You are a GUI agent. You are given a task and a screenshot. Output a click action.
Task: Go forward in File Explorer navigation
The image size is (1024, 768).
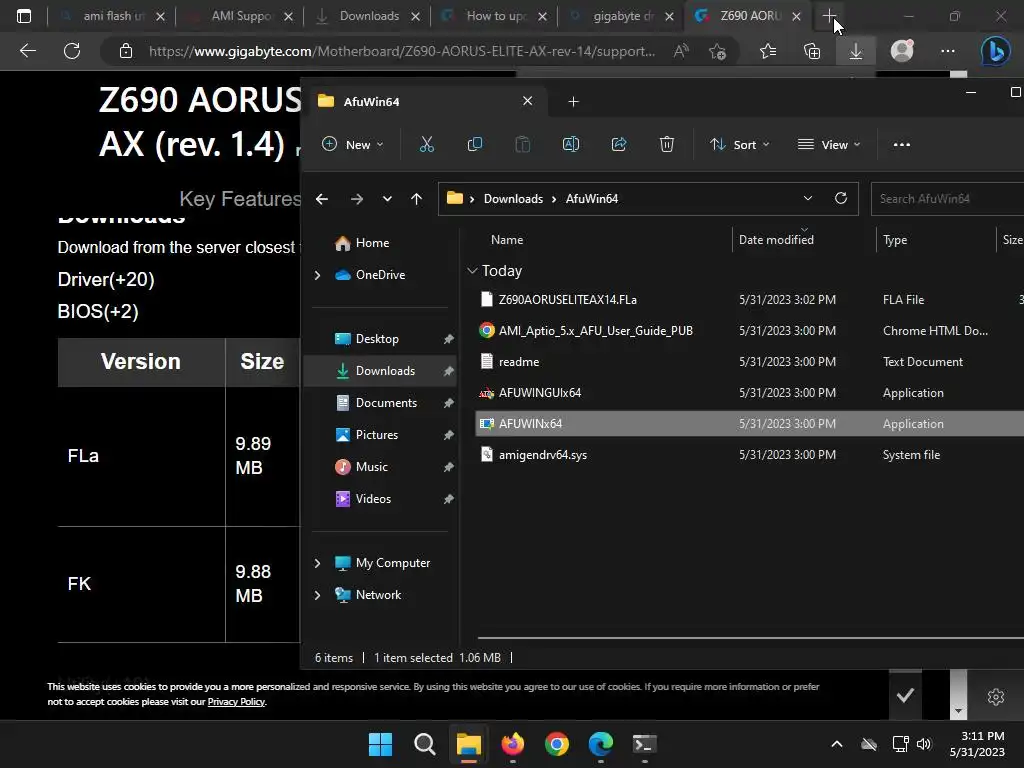click(357, 199)
